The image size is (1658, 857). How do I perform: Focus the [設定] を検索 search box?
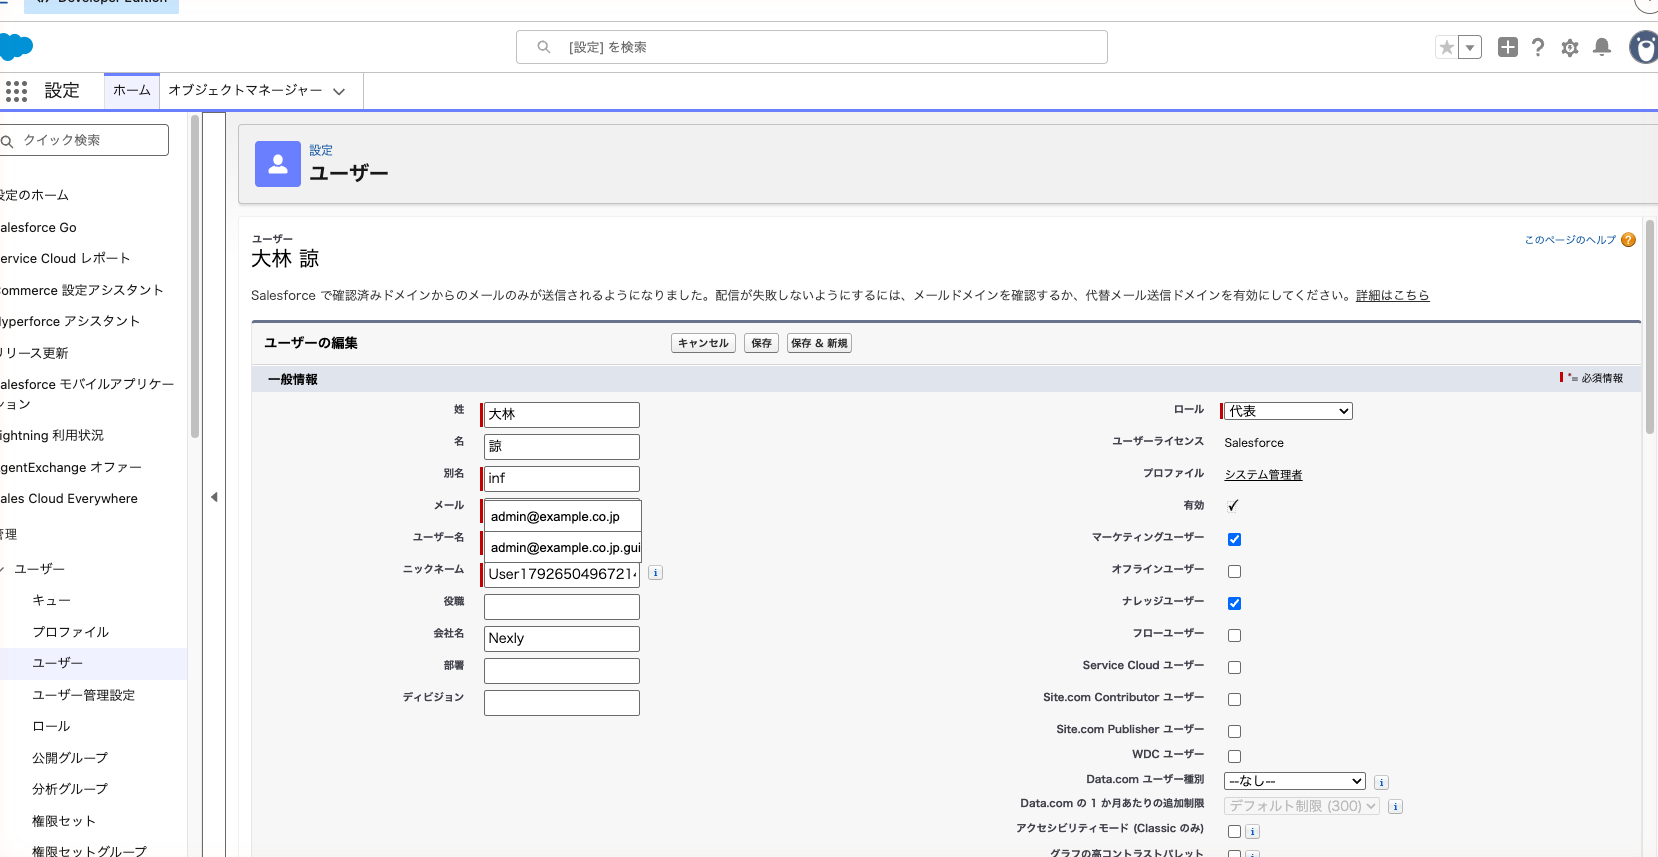click(x=812, y=47)
